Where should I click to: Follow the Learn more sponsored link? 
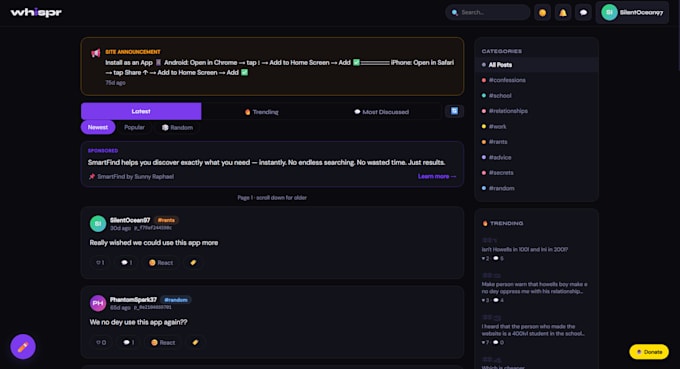pos(437,176)
